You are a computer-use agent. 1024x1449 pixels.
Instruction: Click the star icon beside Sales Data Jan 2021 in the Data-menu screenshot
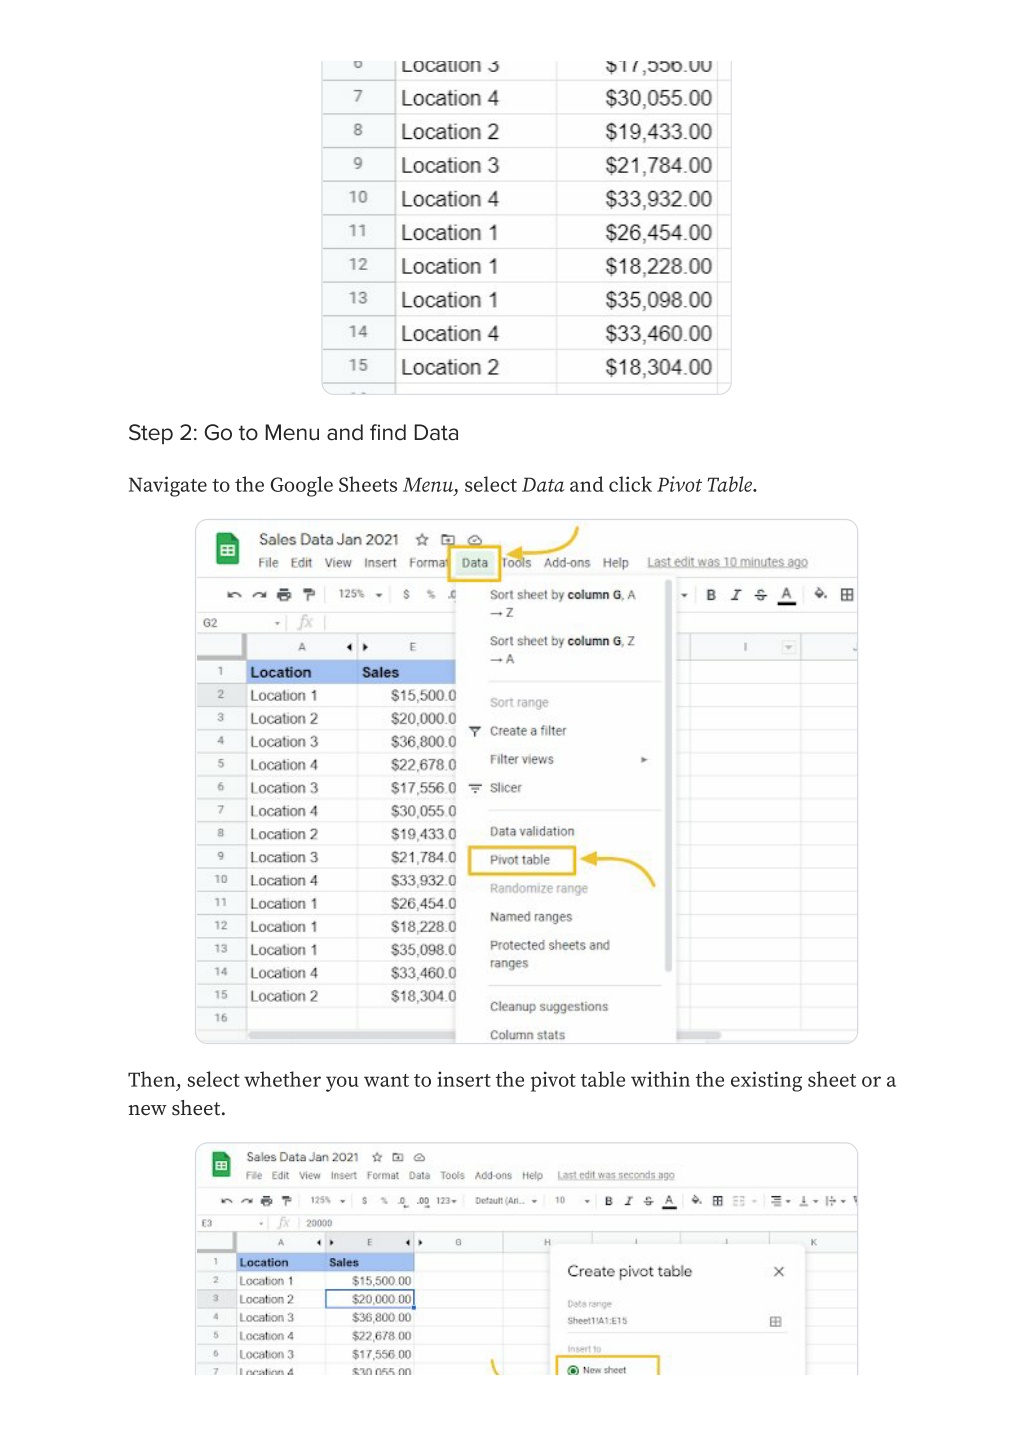422,539
